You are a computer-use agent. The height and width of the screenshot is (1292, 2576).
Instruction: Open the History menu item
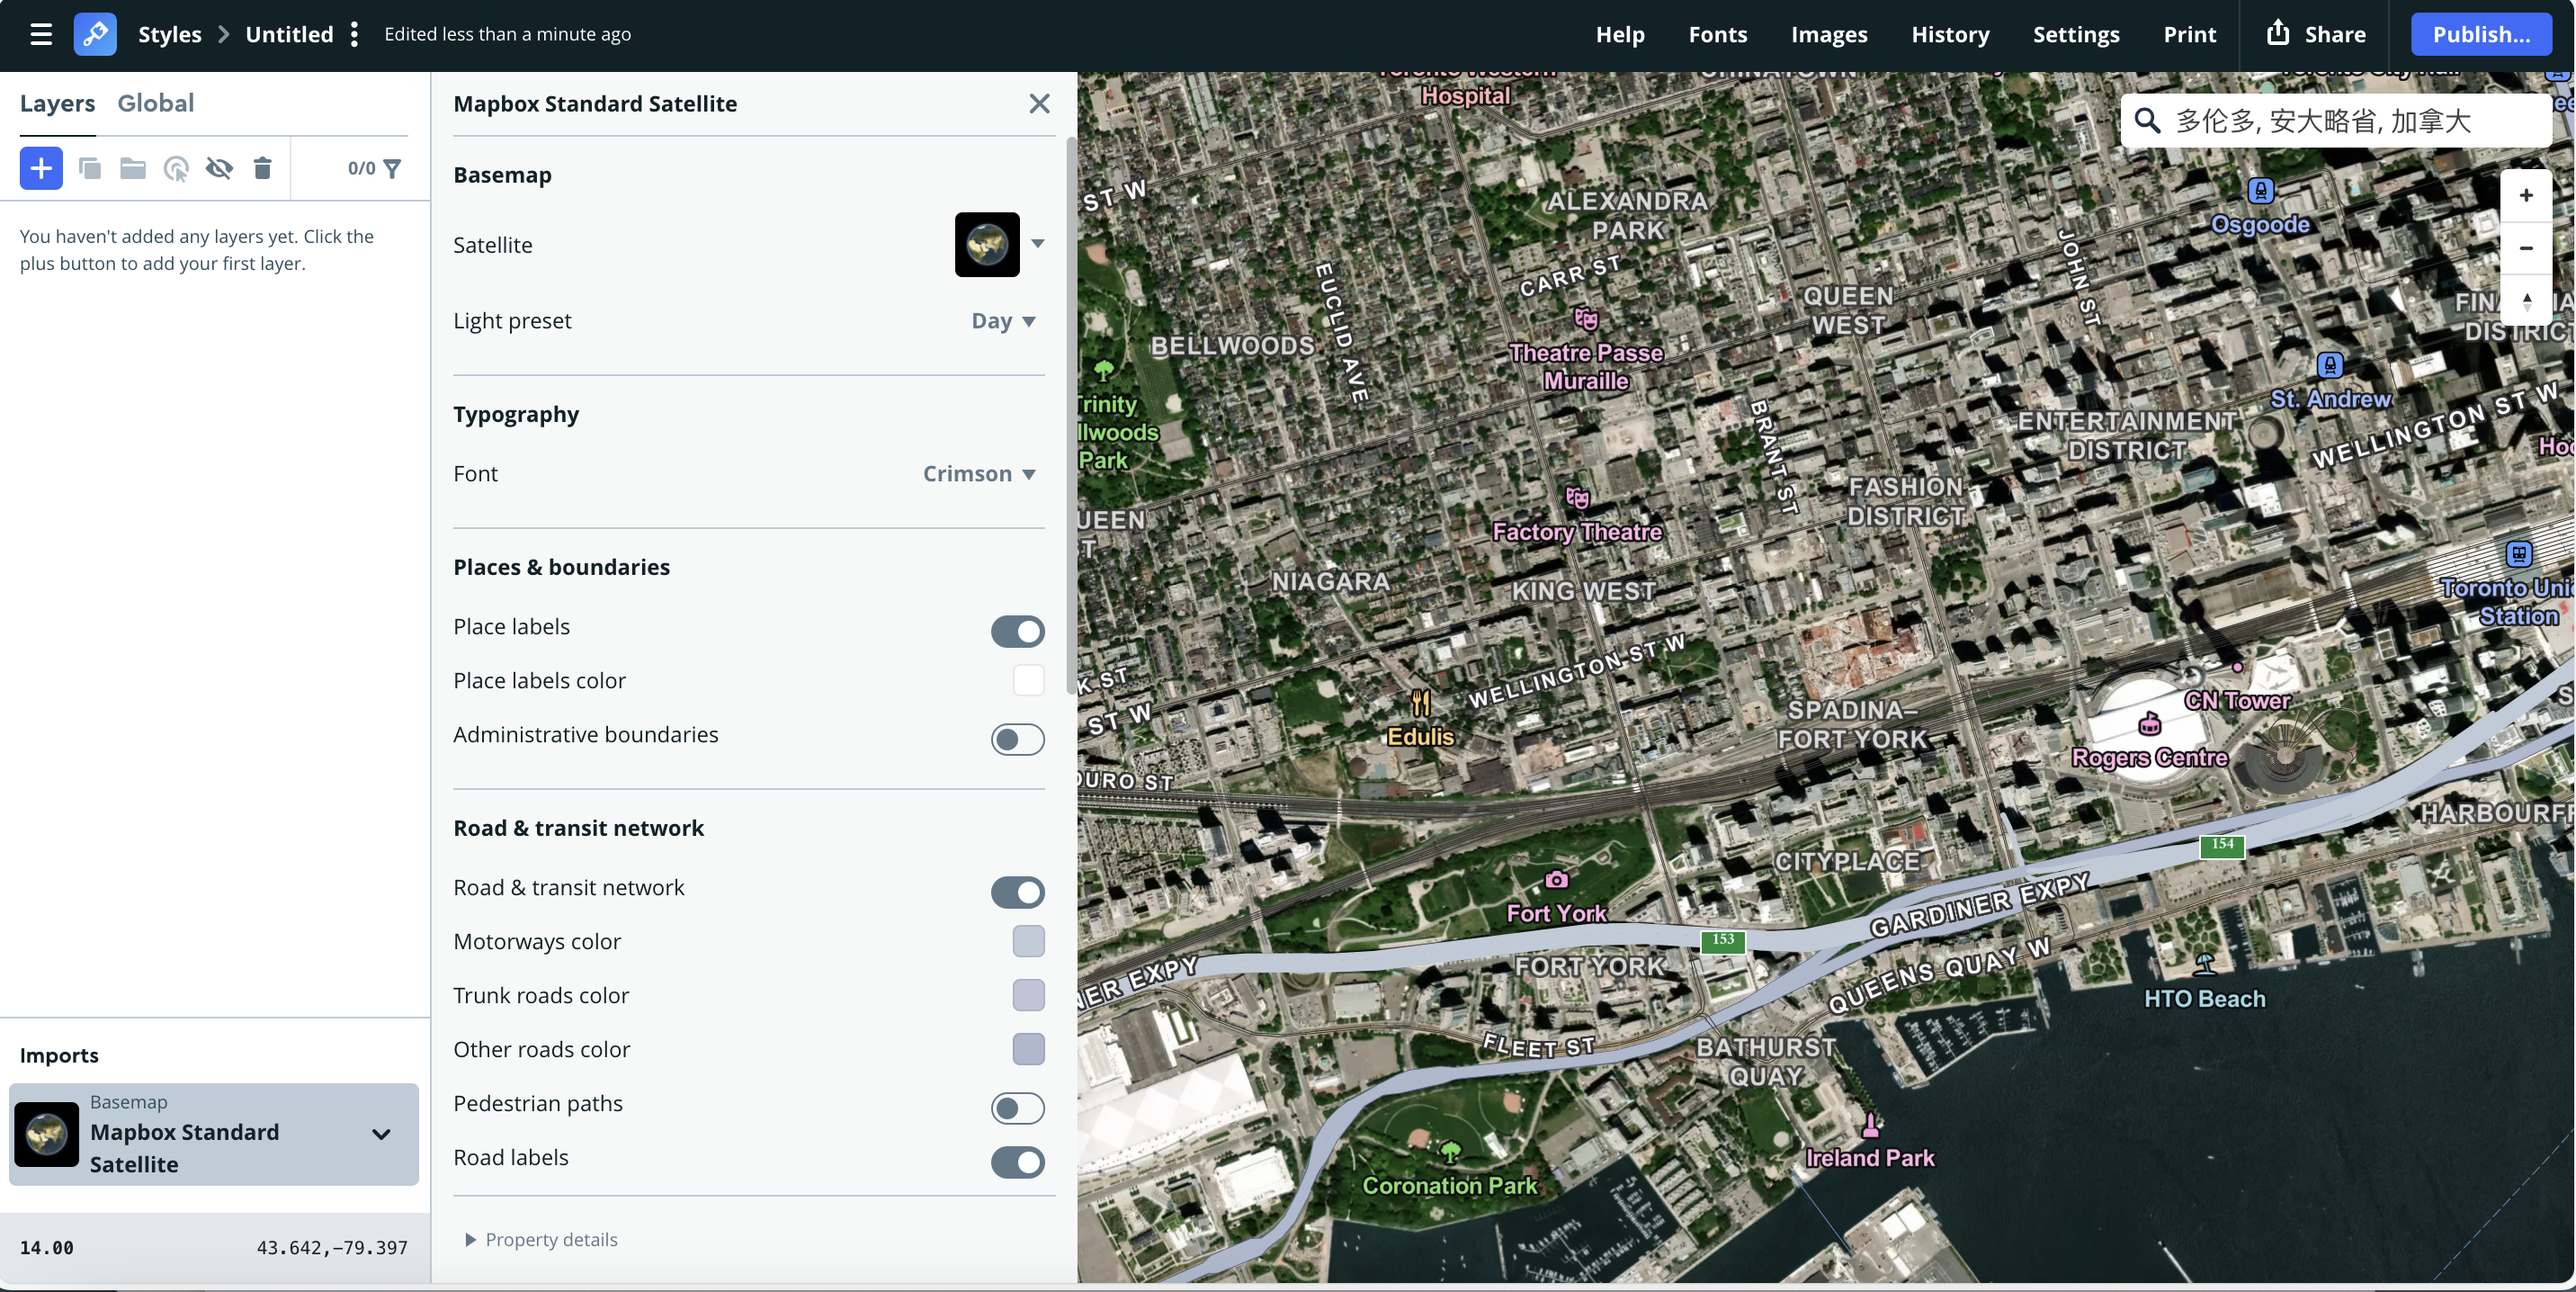coord(1949,34)
